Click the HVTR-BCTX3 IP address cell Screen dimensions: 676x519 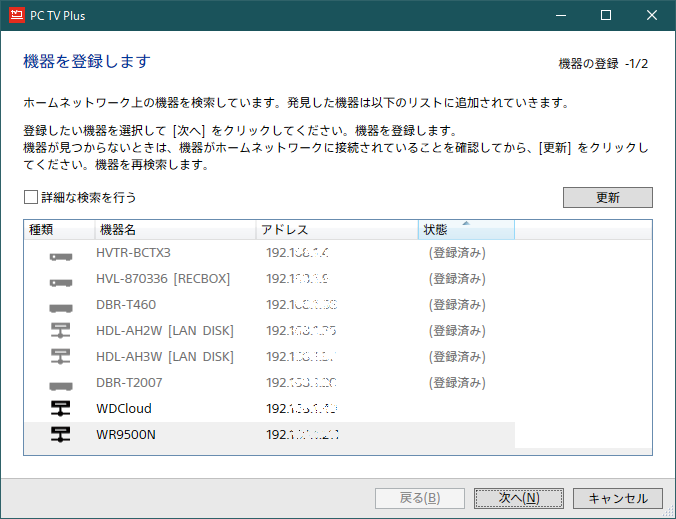click(x=297, y=253)
